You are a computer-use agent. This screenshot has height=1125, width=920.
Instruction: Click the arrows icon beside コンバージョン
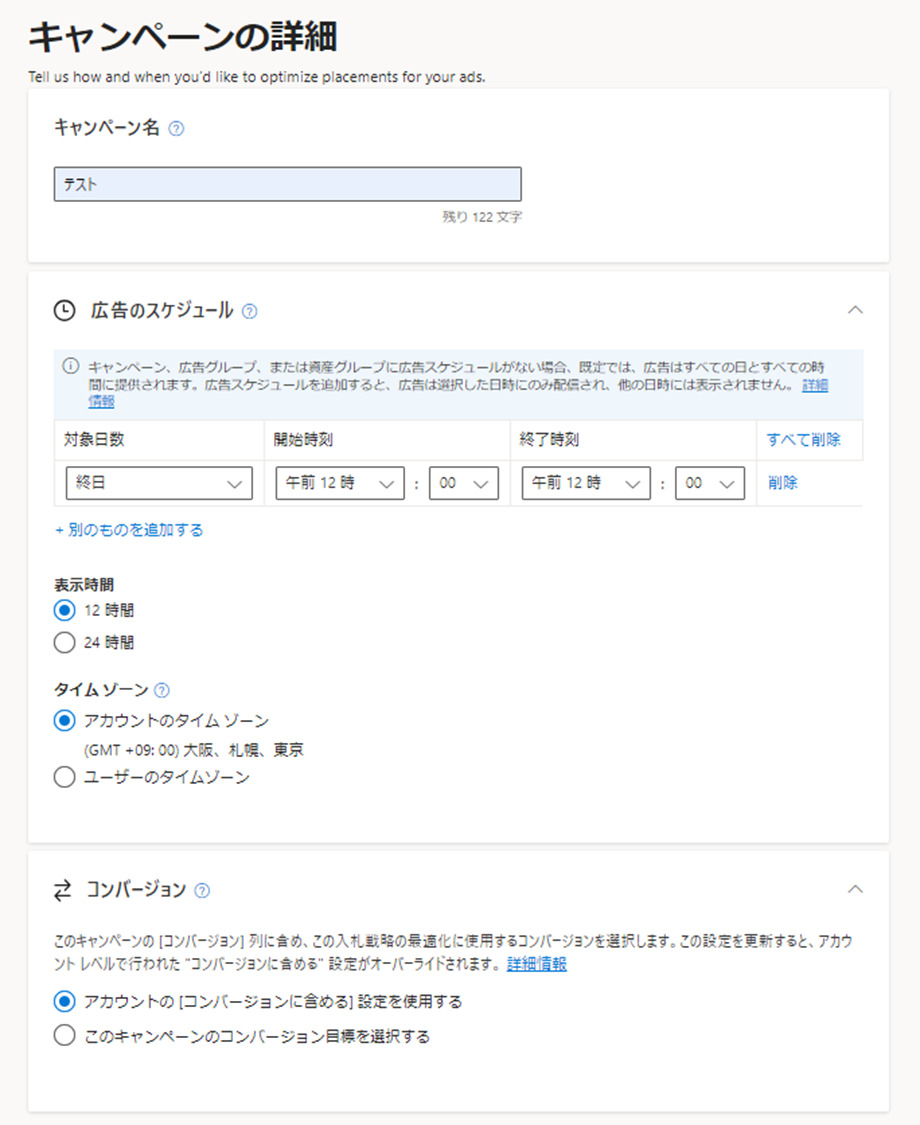(x=64, y=890)
